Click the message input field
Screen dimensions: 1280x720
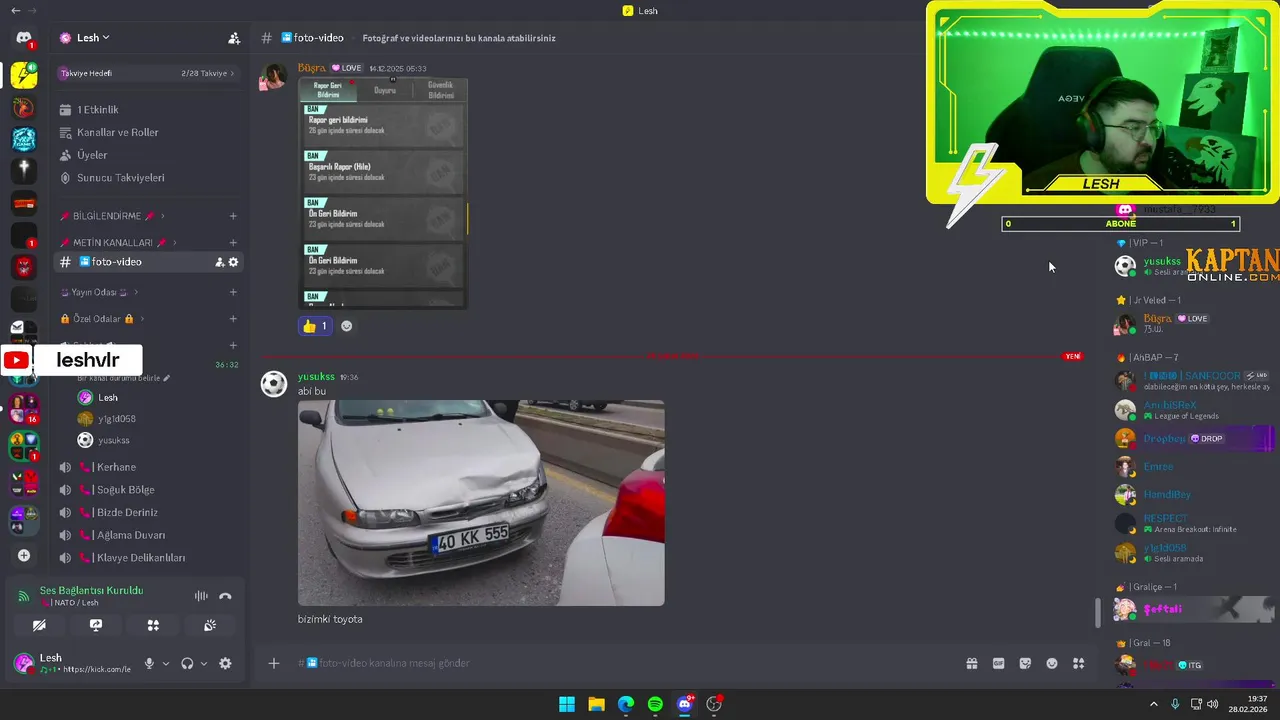(620, 663)
